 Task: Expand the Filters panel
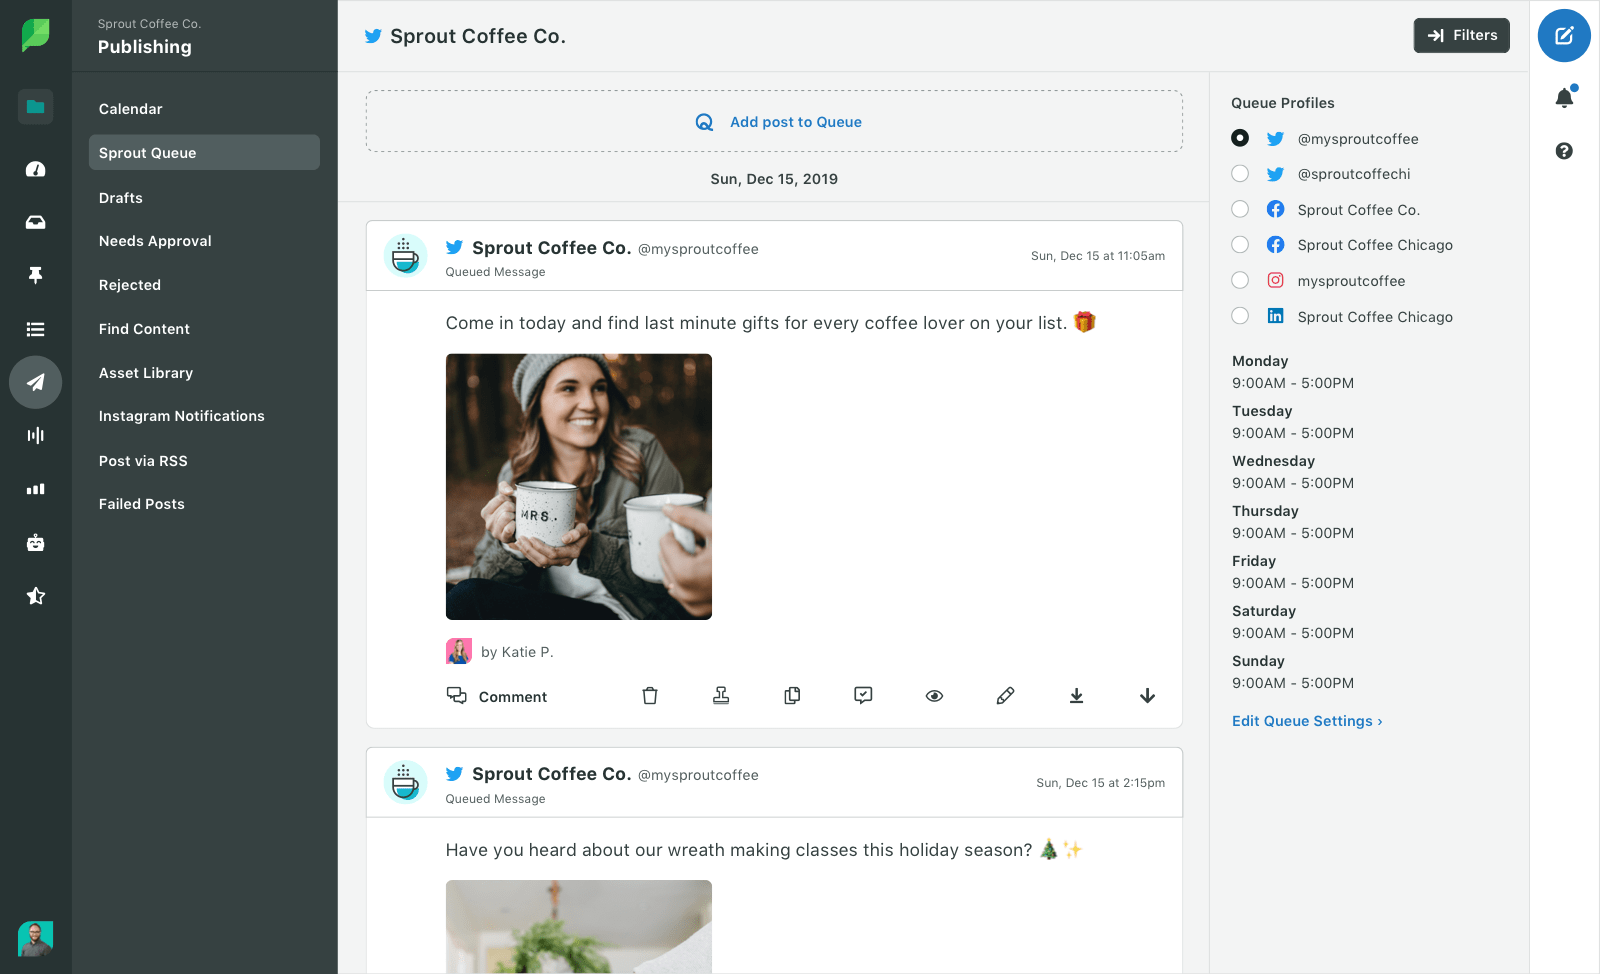point(1461,35)
